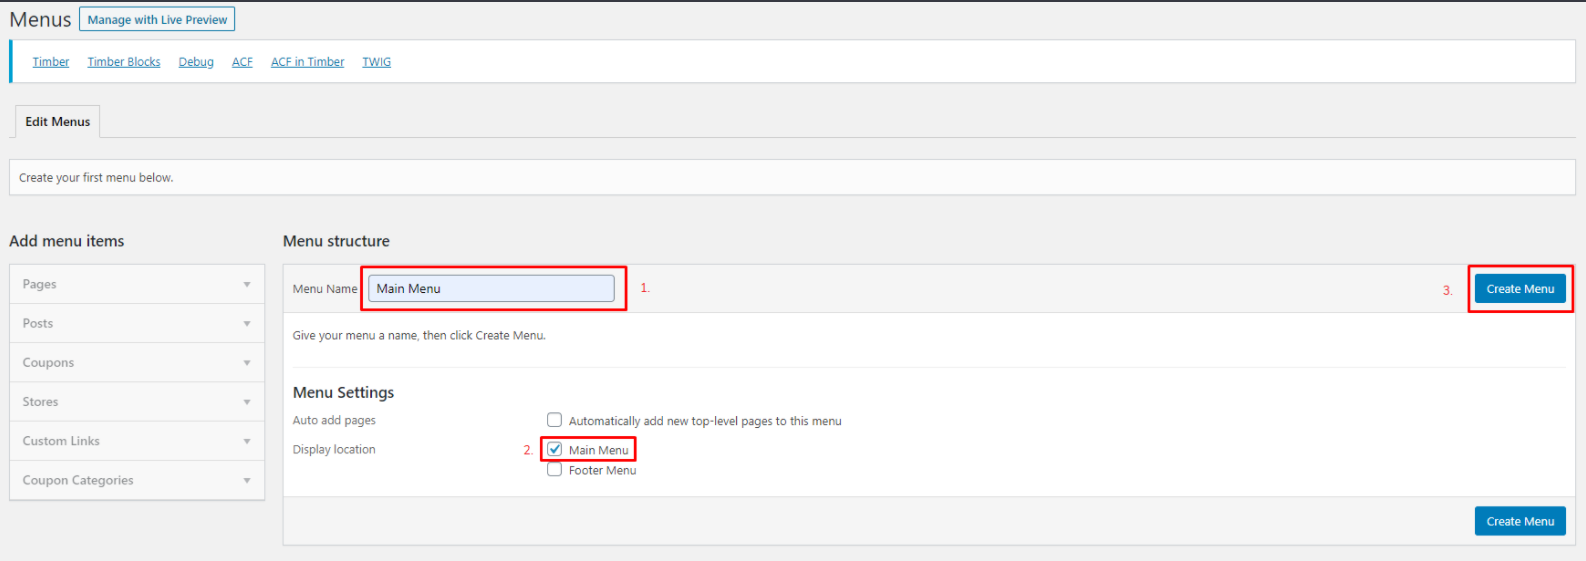Expand the Coupon Categories panel arrow
This screenshot has height=561, width=1586.
(x=247, y=481)
